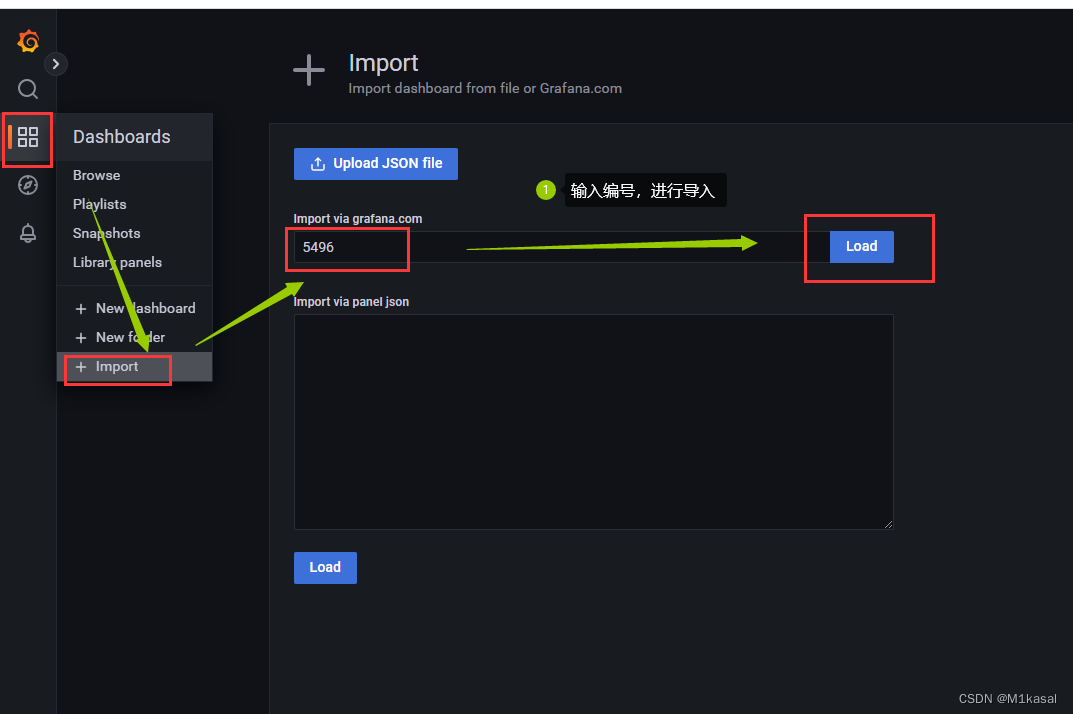
Task: Open the Explore compass icon
Action: pyautogui.click(x=28, y=185)
